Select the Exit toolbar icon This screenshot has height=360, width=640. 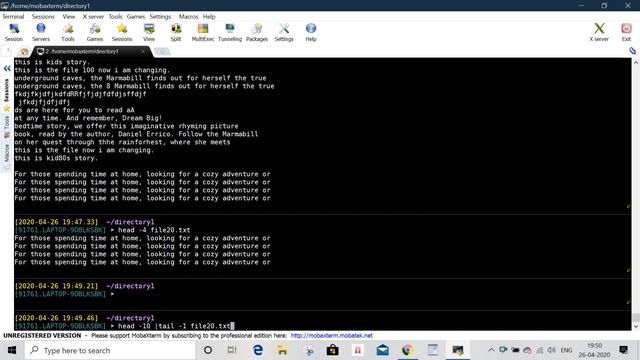click(x=626, y=32)
